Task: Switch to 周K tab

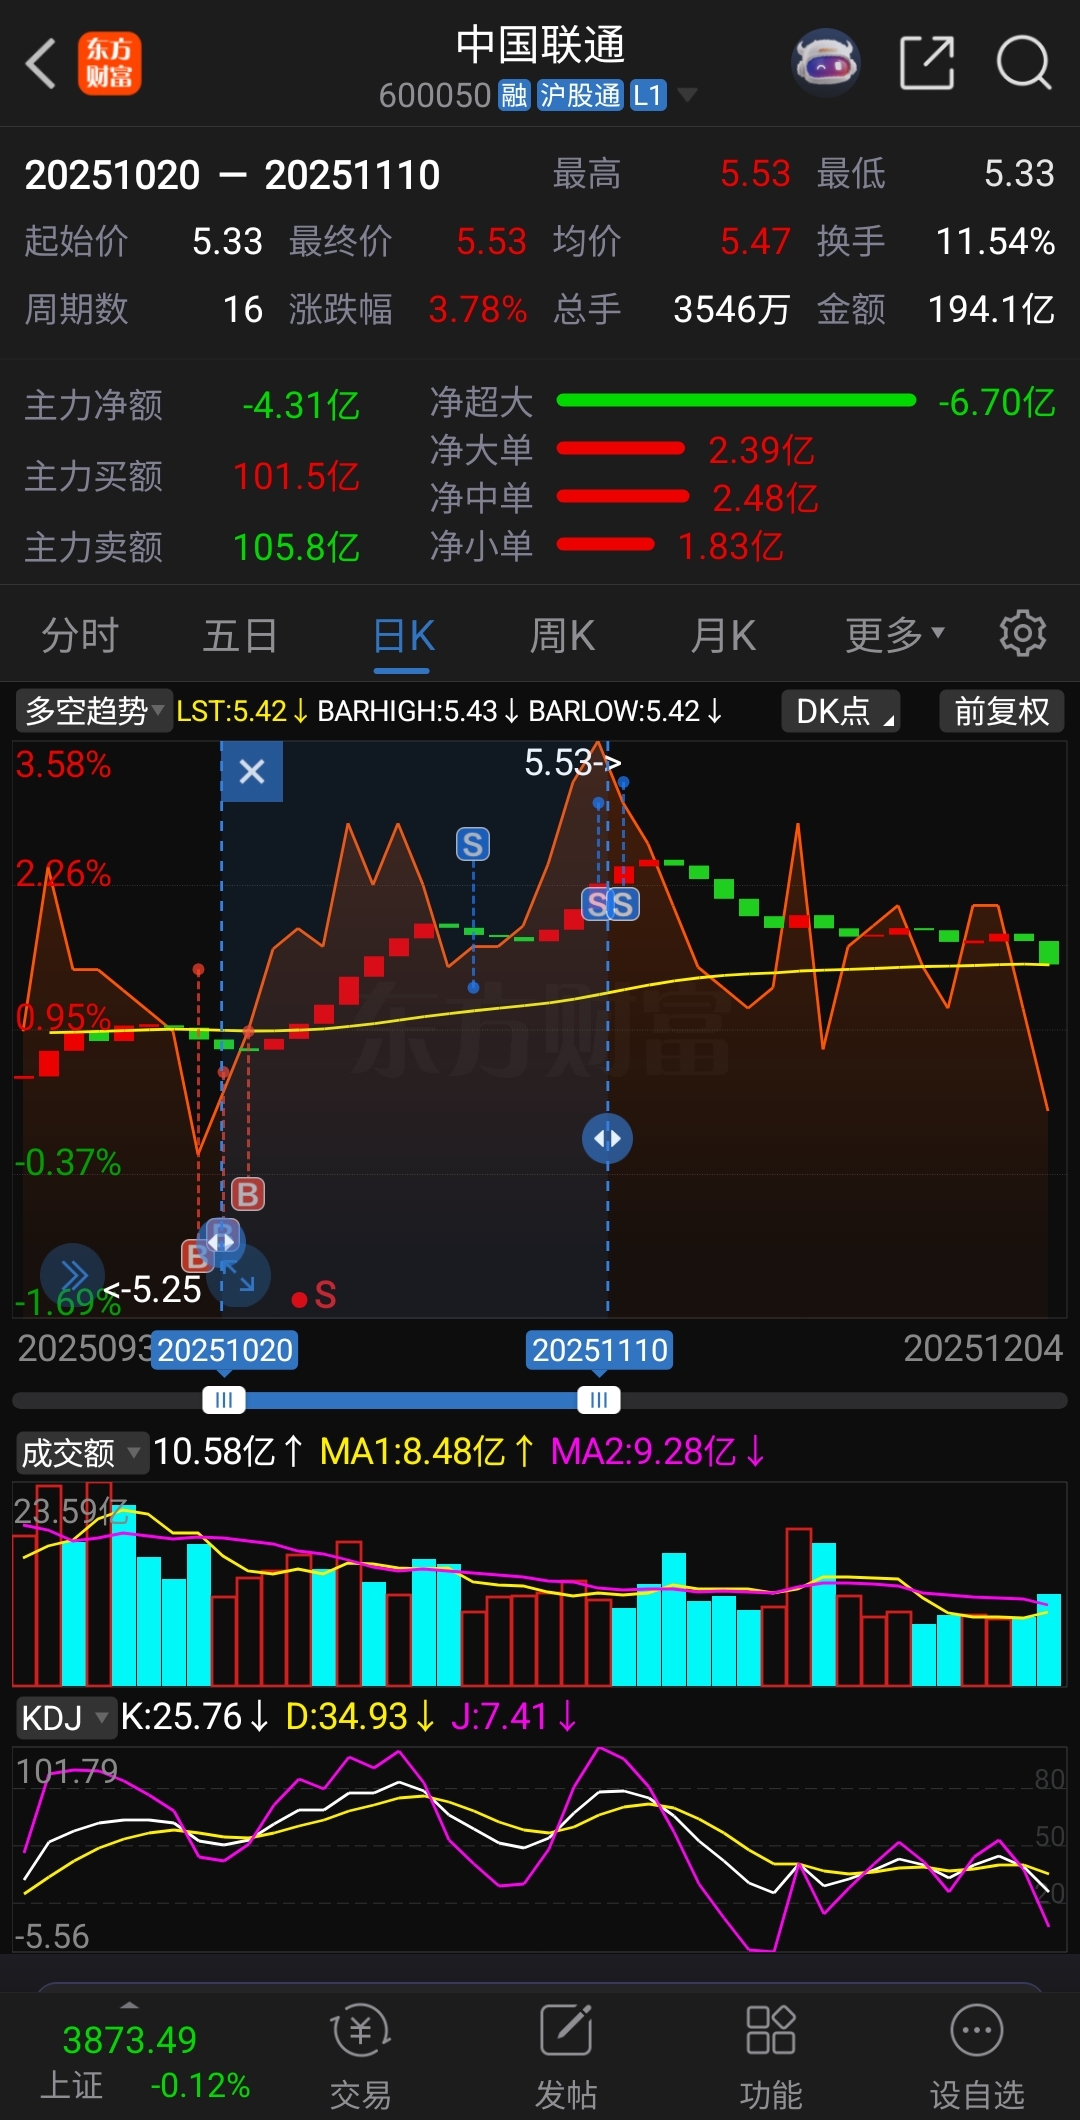Action: (562, 634)
